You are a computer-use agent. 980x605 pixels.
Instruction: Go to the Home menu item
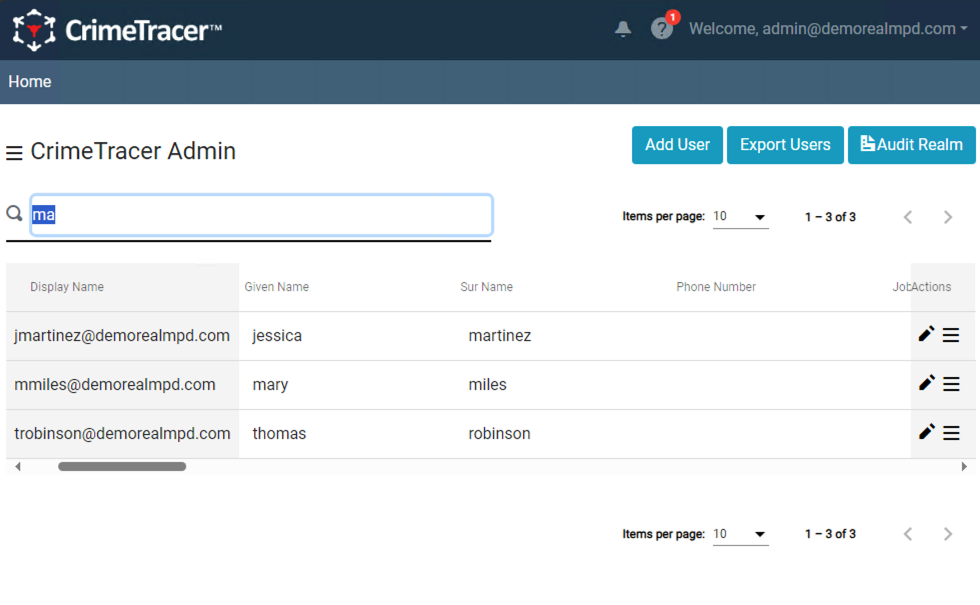coord(29,82)
